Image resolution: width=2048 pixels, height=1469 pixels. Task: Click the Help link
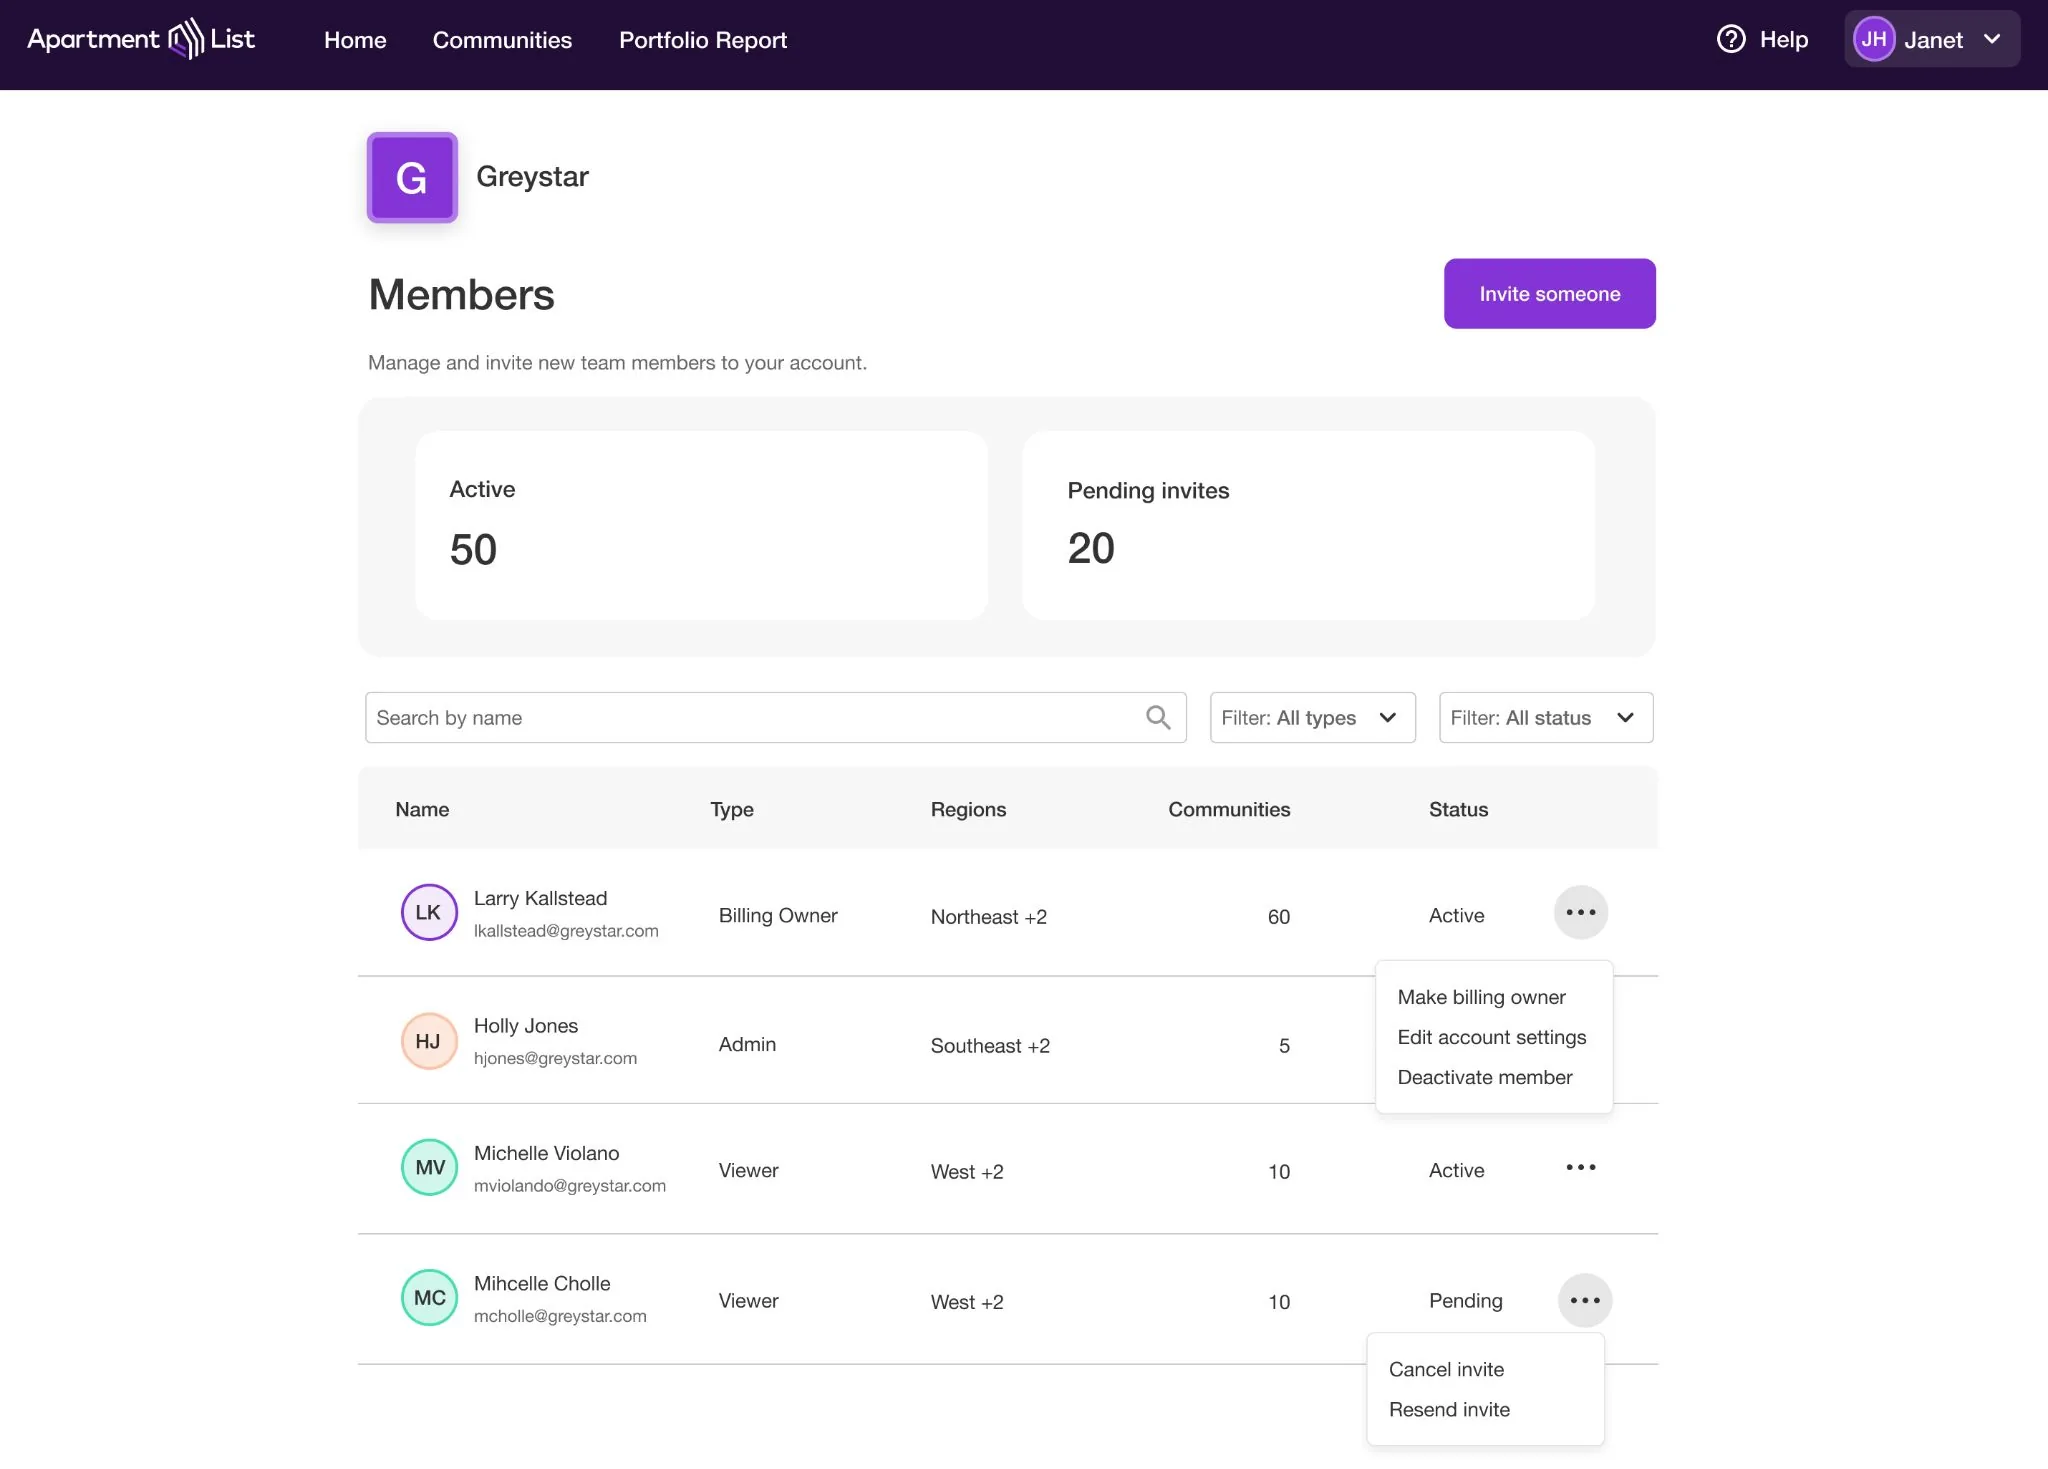point(1783,40)
